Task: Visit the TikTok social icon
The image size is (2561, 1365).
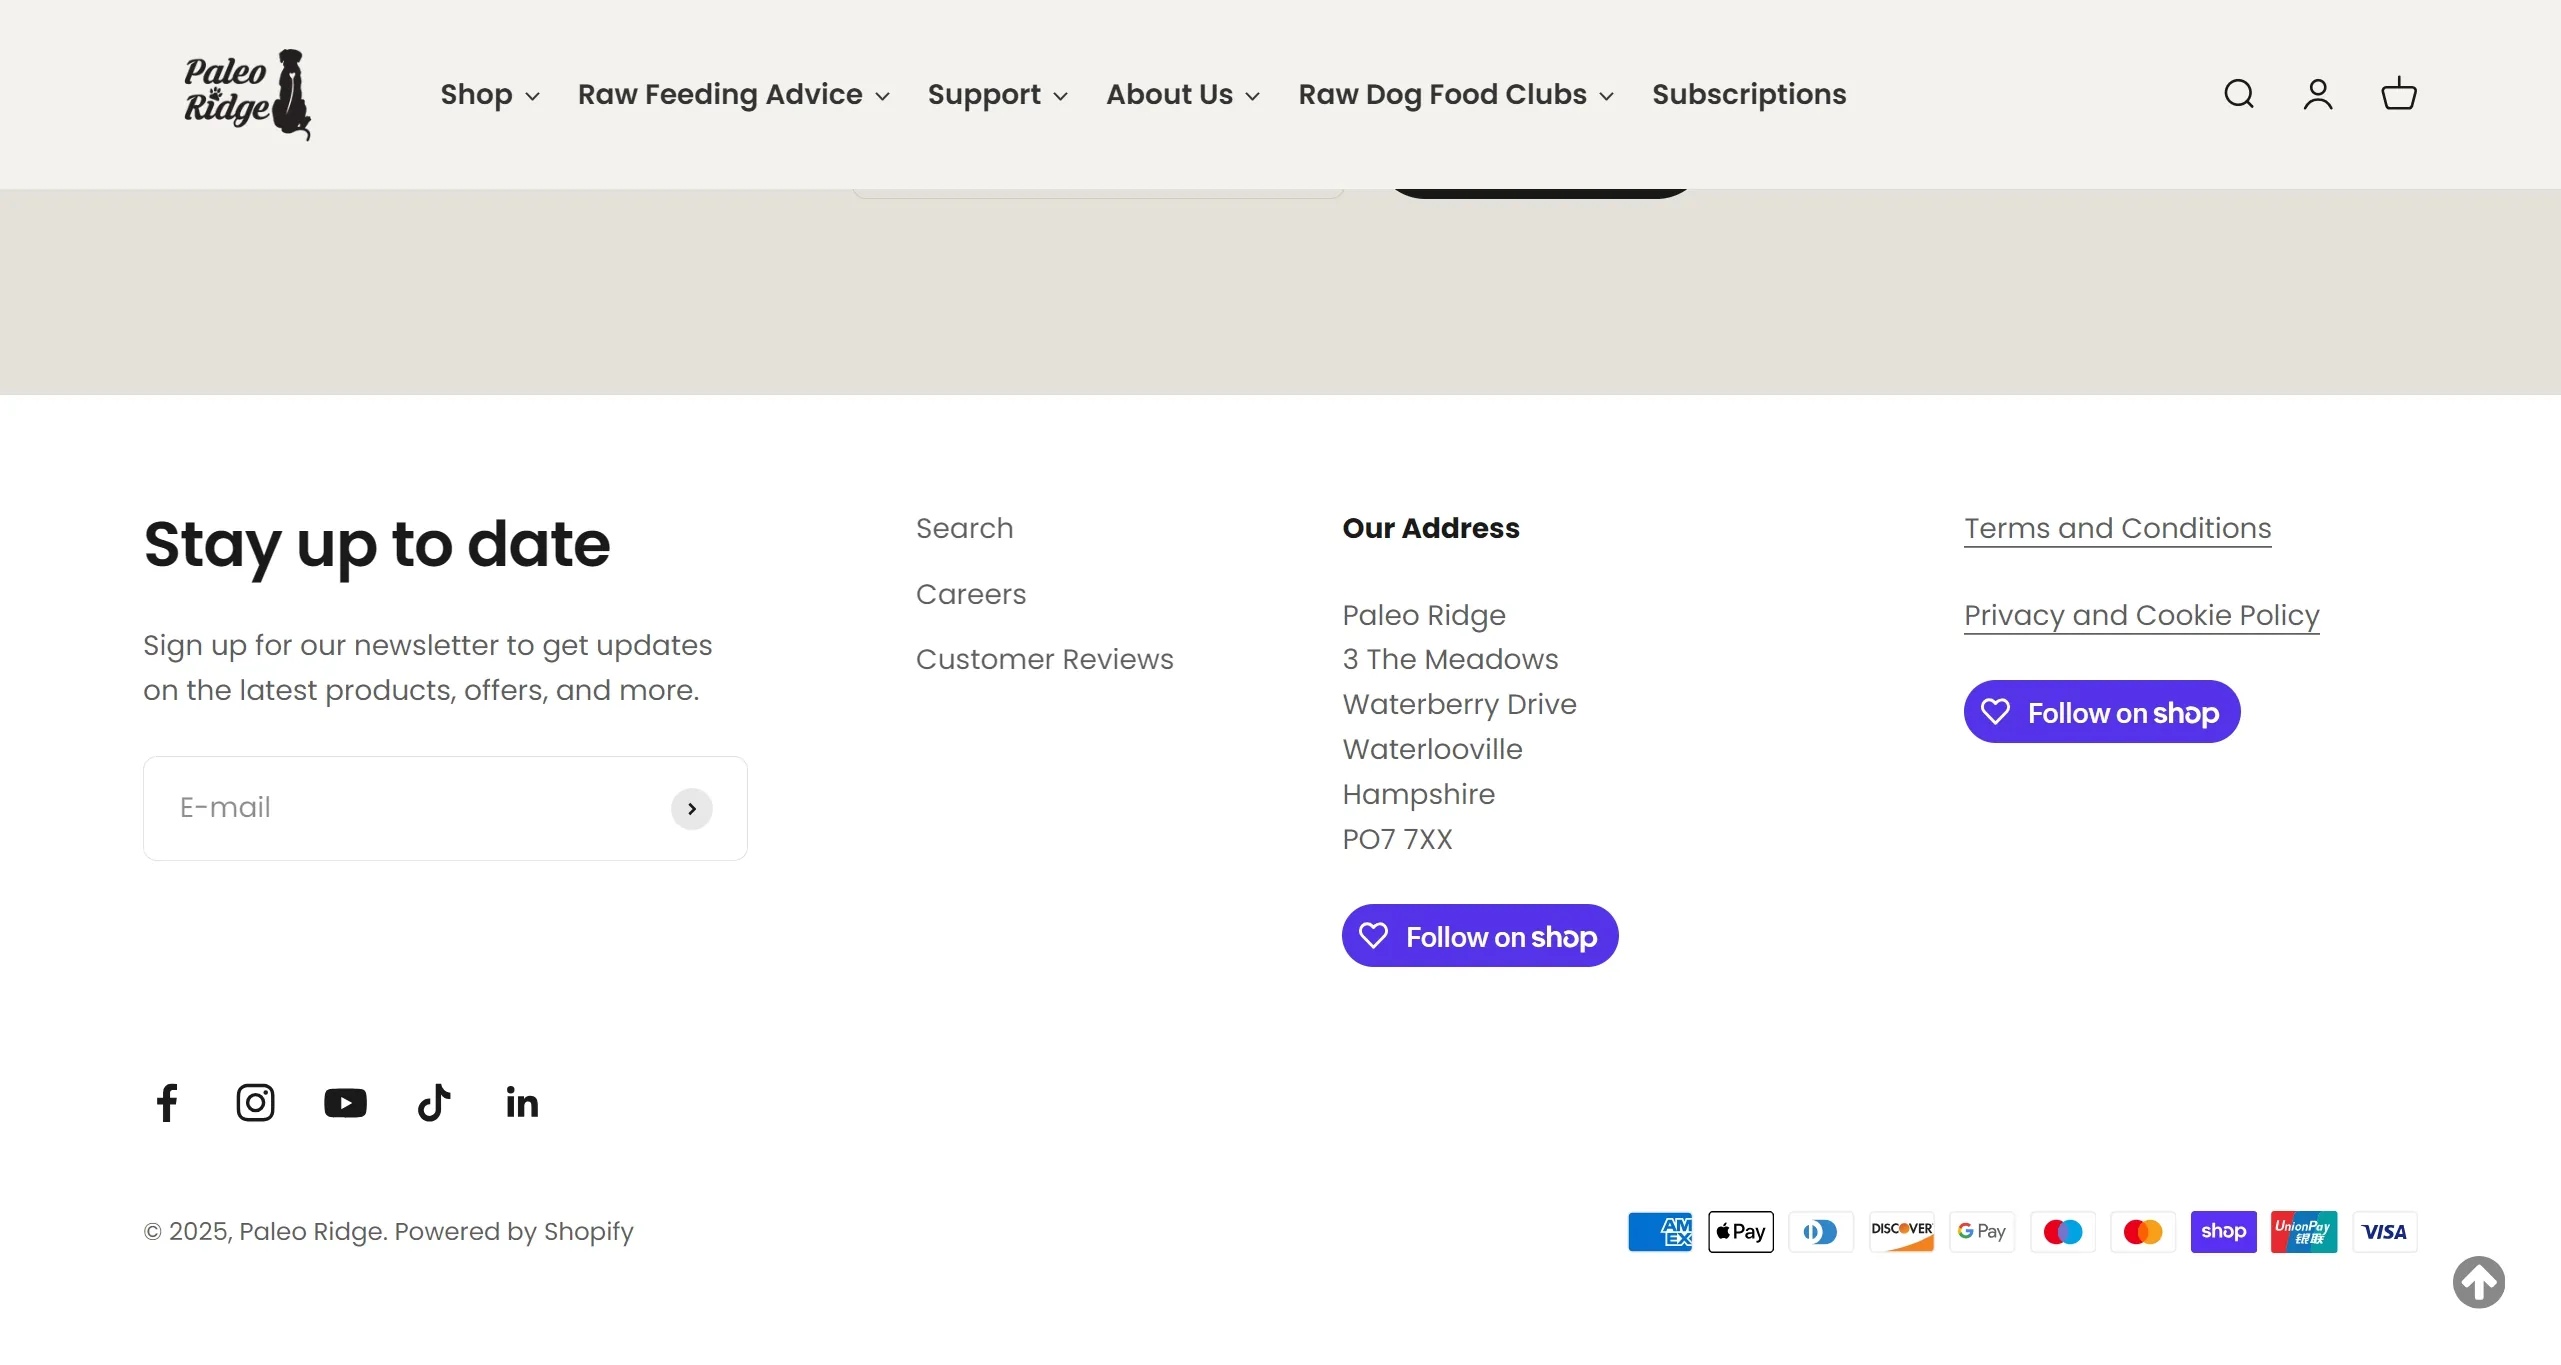Action: [434, 1103]
